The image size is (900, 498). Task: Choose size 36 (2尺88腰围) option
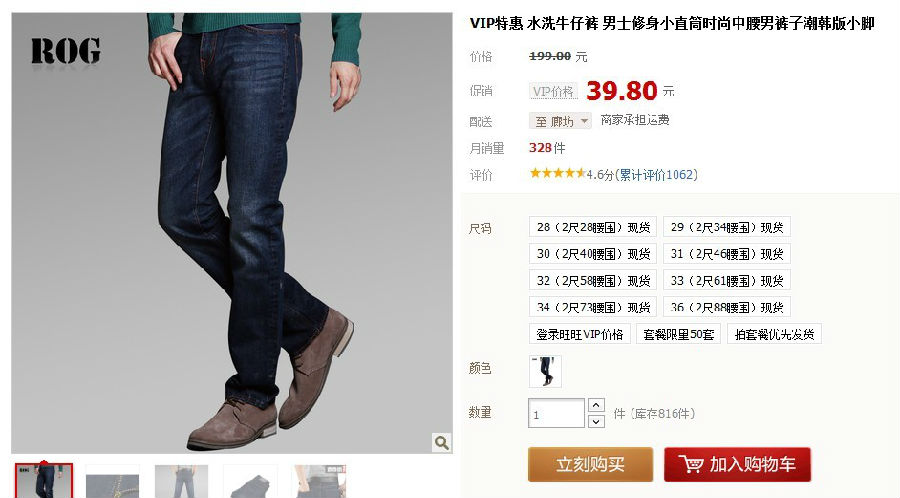pos(727,306)
